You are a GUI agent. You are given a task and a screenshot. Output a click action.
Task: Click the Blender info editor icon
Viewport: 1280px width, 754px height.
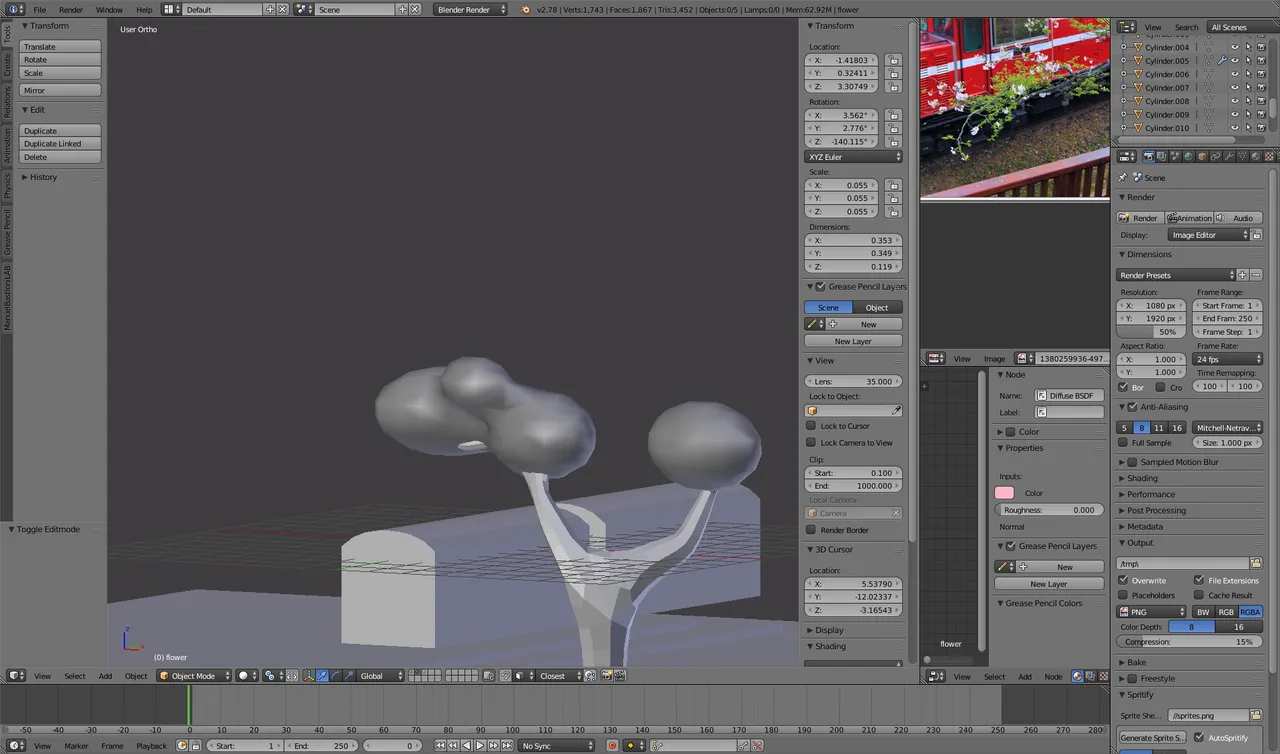click(x=13, y=9)
